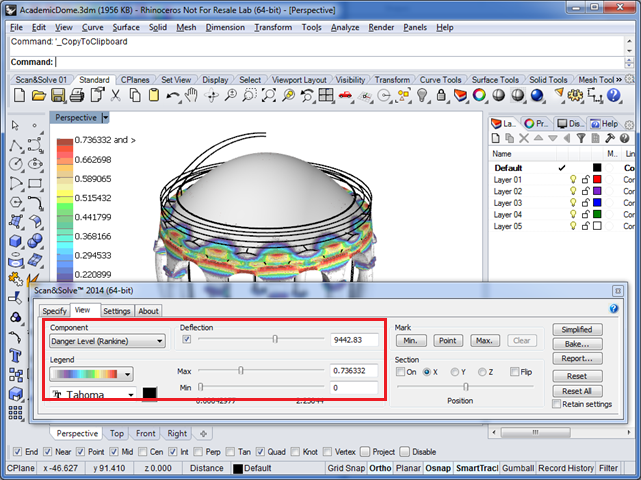Click the Bake... button
641x480 pixels.
point(577,344)
